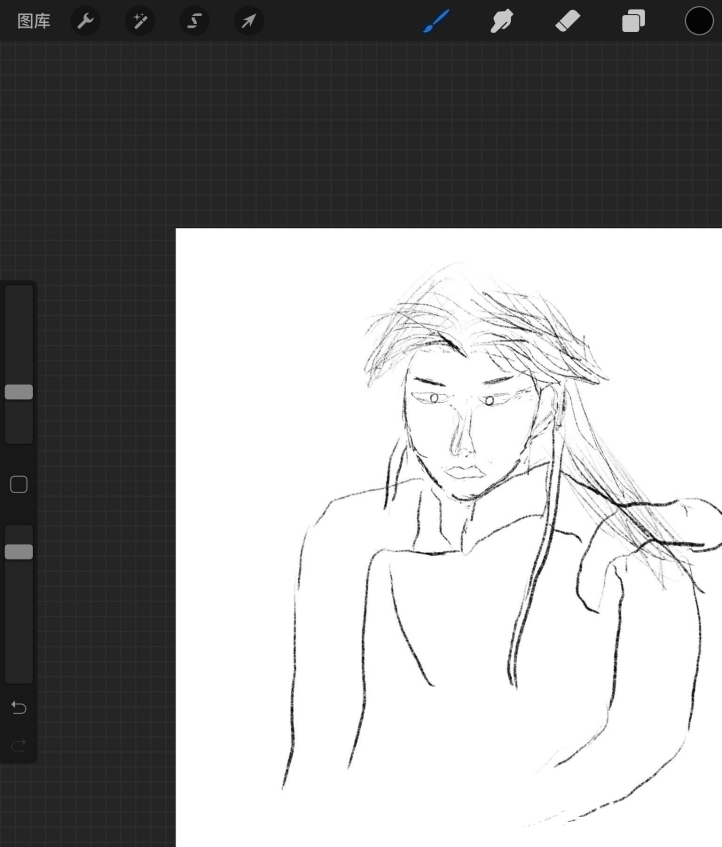The height and width of the screenshot is (847, 722).
Task: Select the Smudge finger tool
Action: click(x=502, y=21)
